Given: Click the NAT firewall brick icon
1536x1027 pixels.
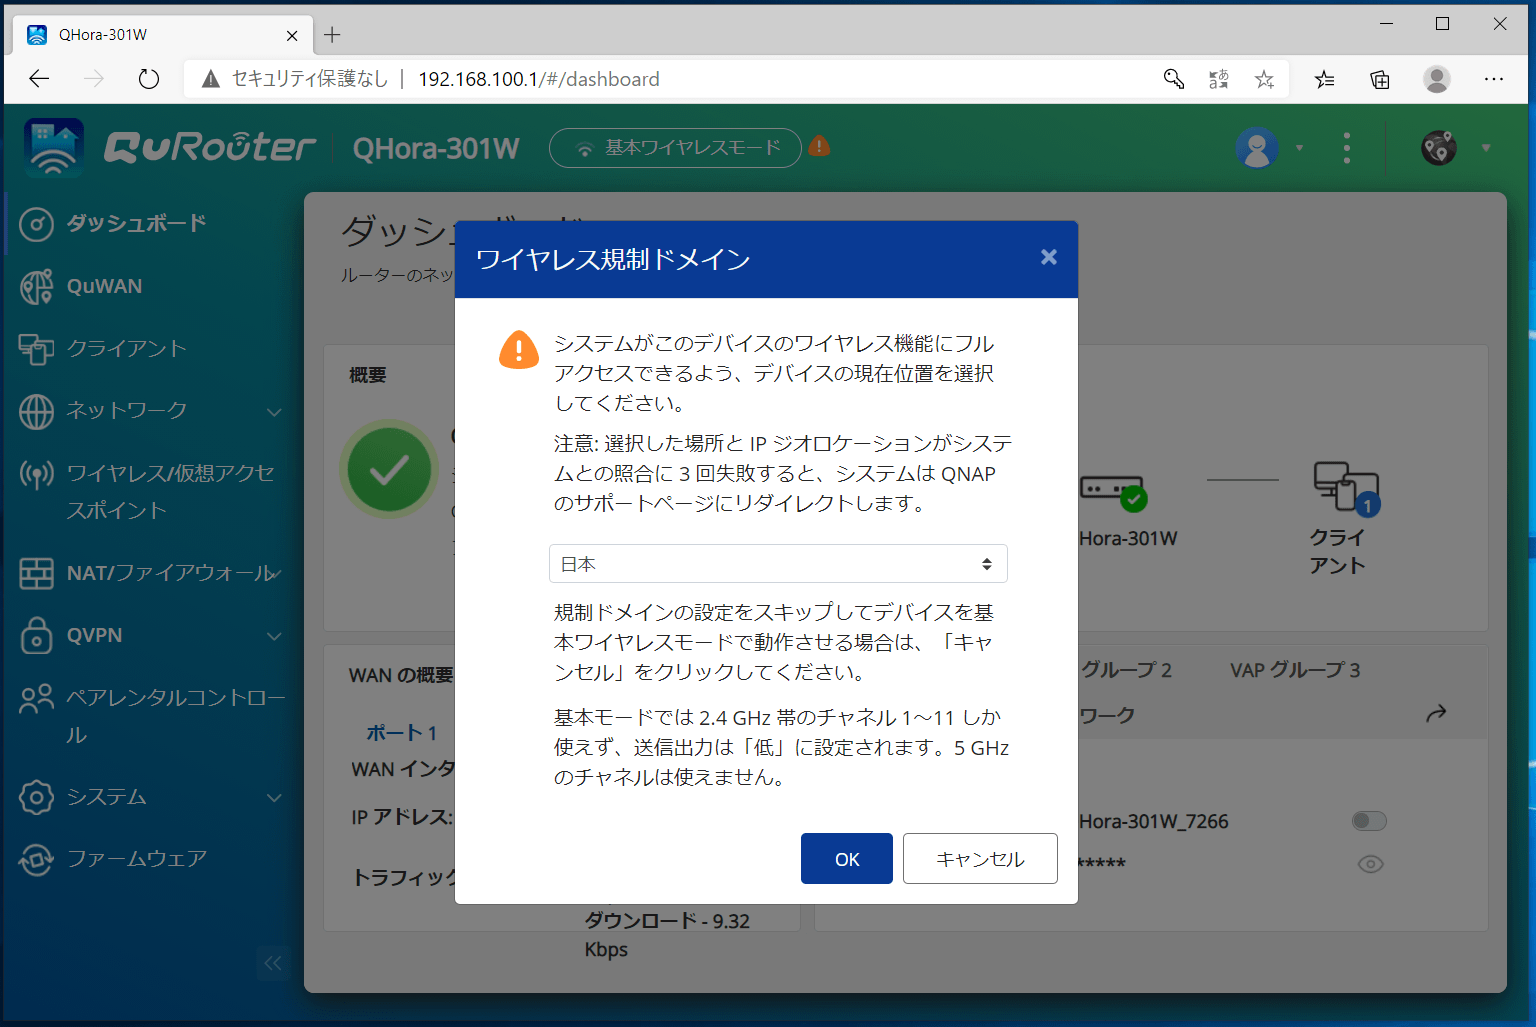Looking at the screenshot, I should pyautogui.click(x=36, y=574).
